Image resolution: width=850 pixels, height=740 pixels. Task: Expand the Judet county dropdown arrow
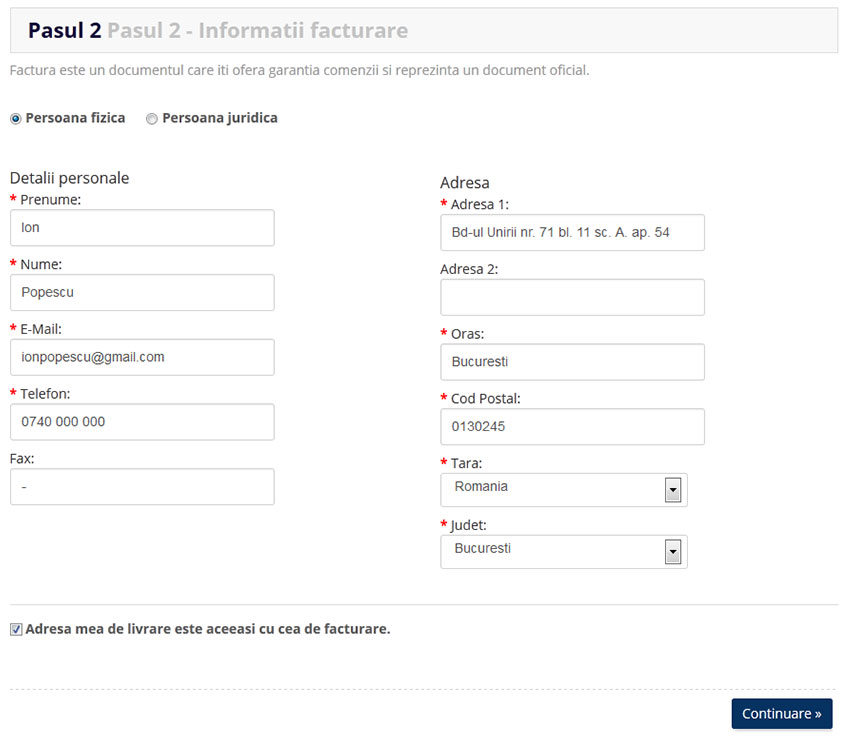673,552
